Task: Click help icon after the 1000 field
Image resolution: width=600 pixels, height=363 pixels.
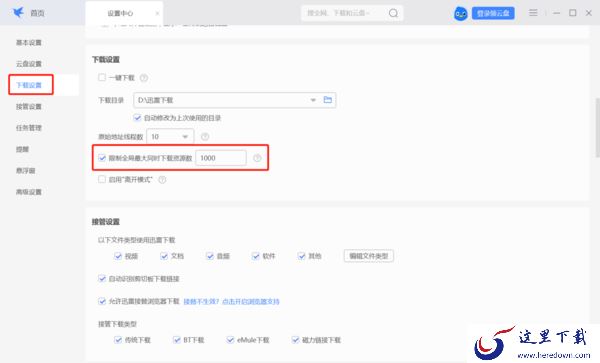Action: (x=257, y=158)
